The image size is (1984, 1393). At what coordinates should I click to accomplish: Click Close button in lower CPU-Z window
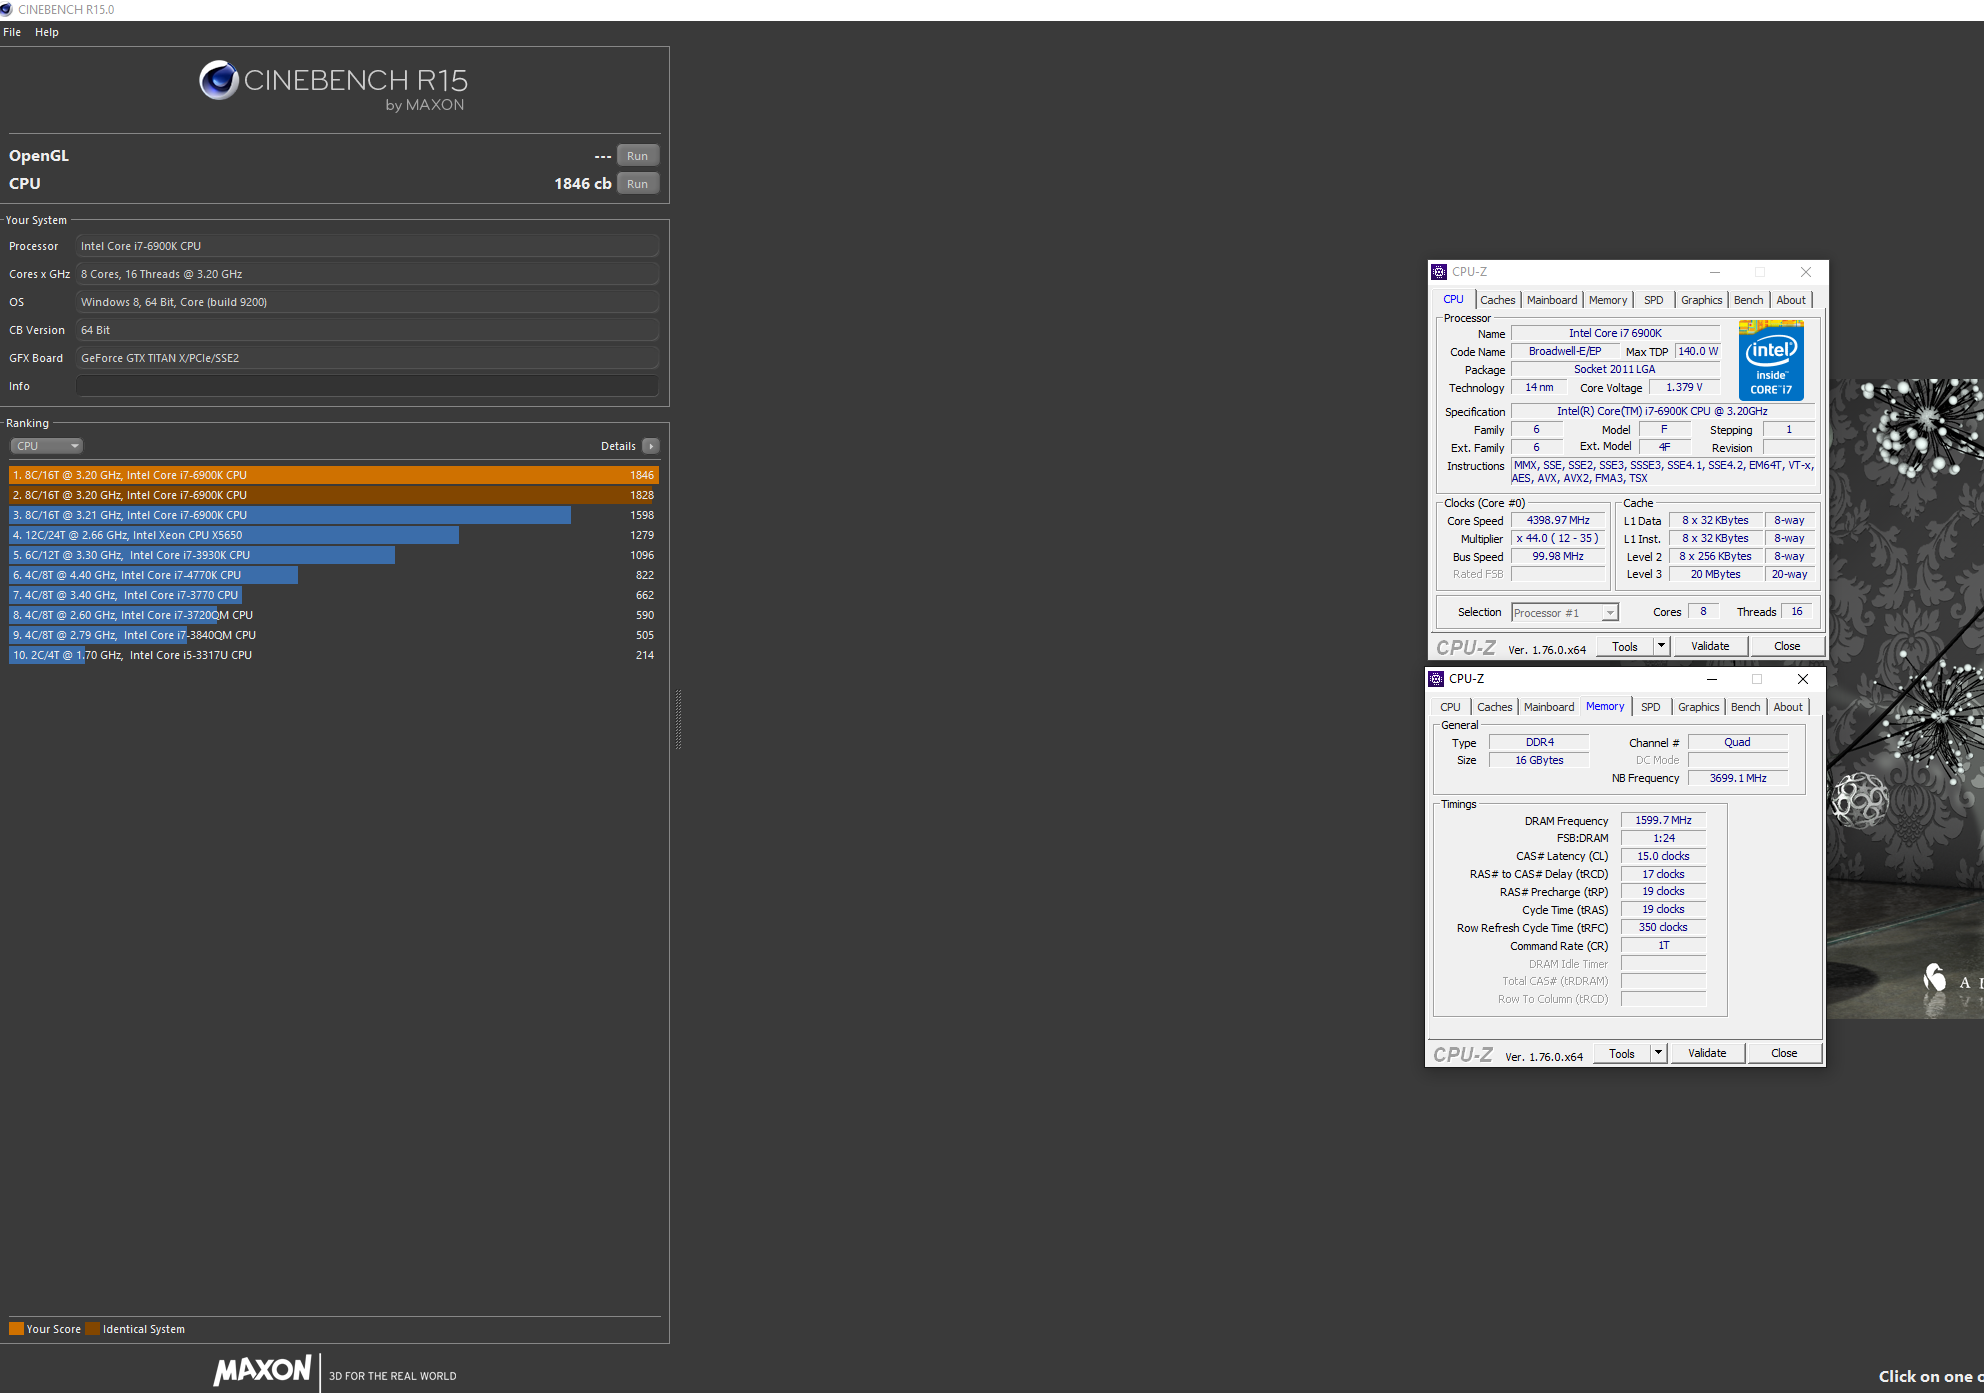(1784, 1054)
